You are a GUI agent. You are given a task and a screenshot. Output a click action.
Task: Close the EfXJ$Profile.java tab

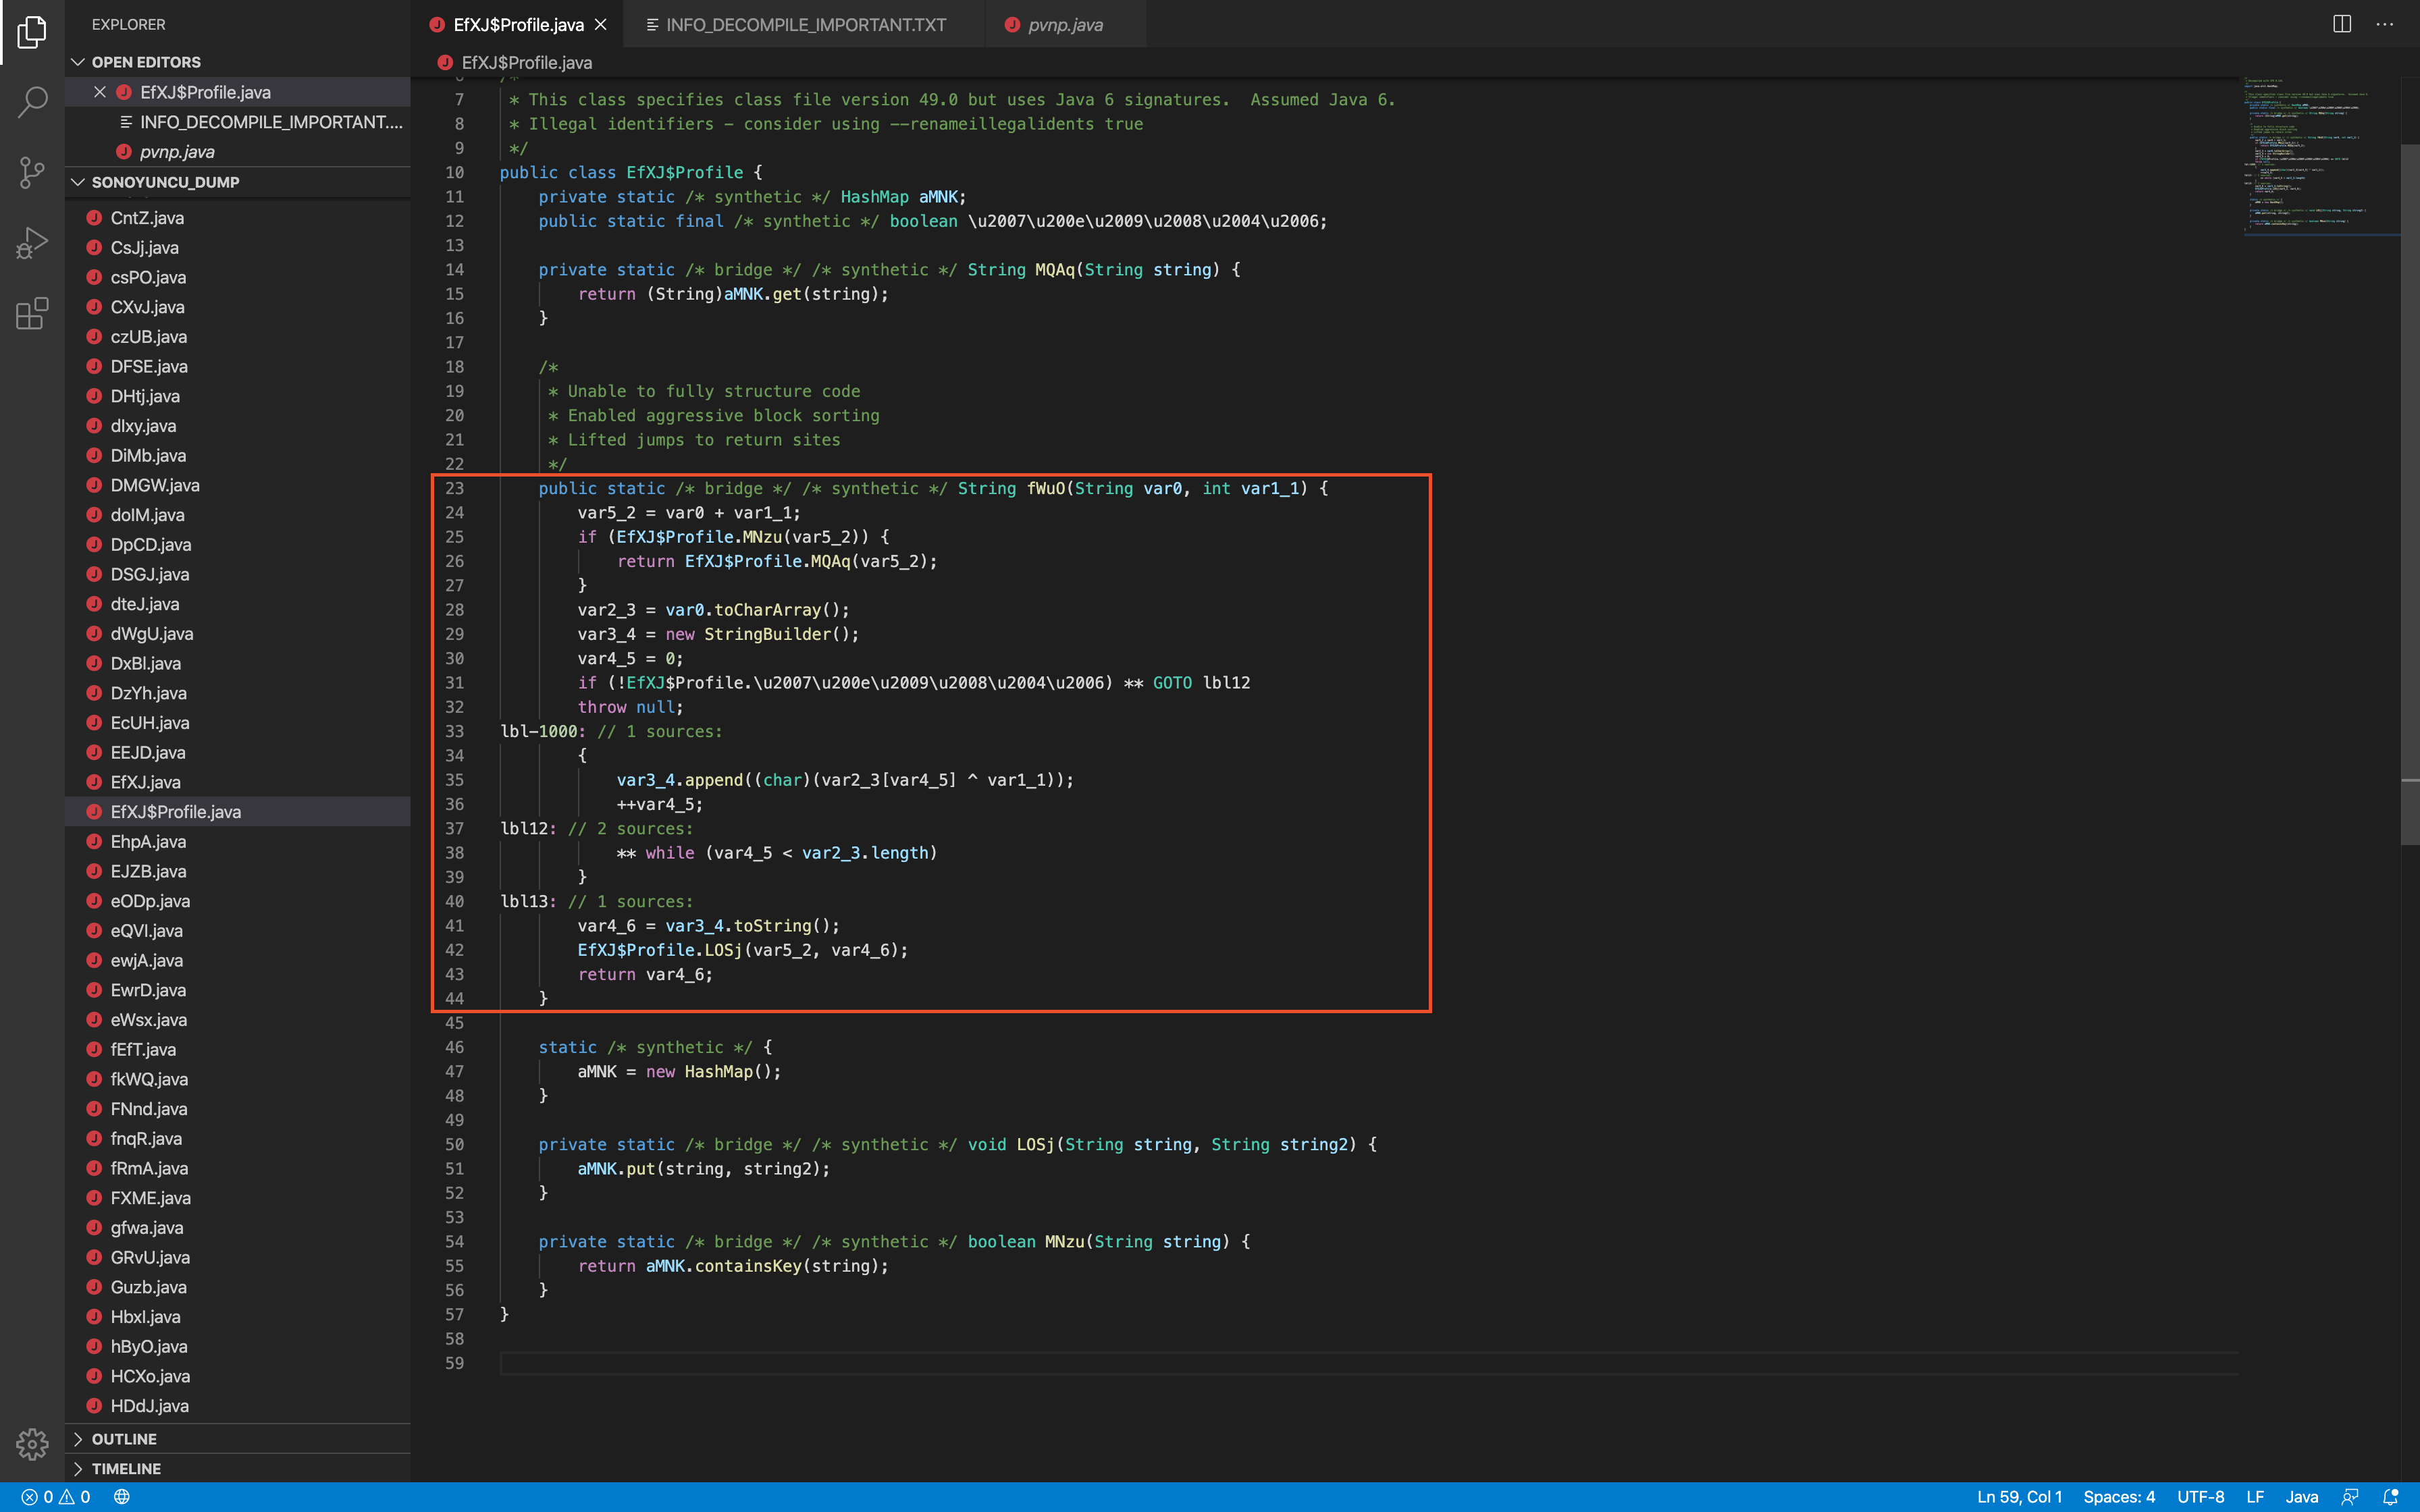click(601, 24)
